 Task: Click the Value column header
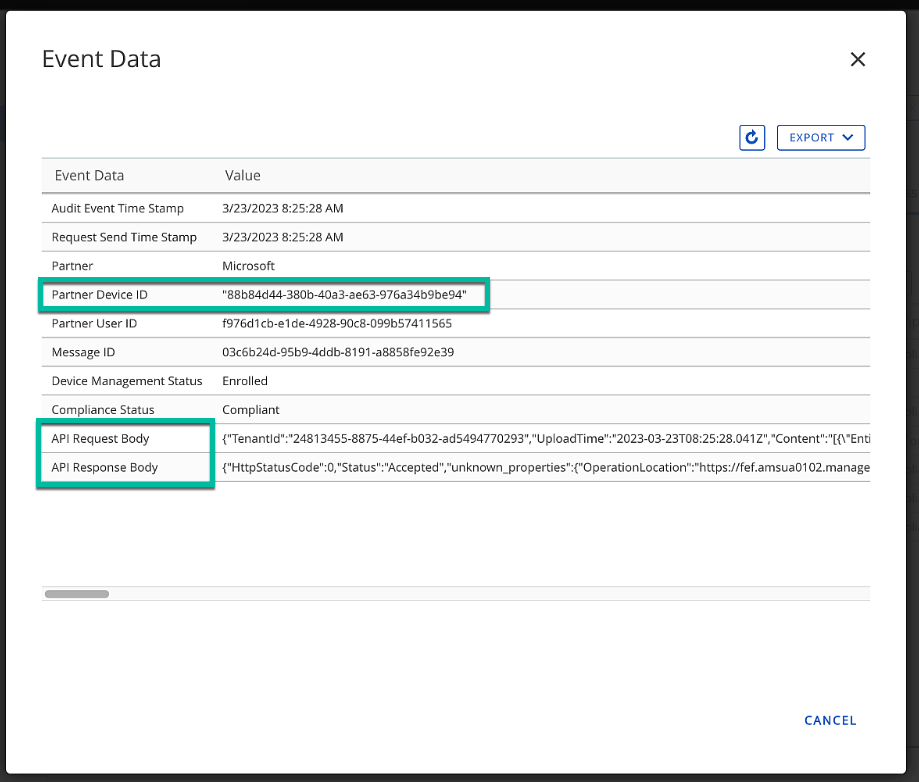pyautogui.click(x=243, y=176)
